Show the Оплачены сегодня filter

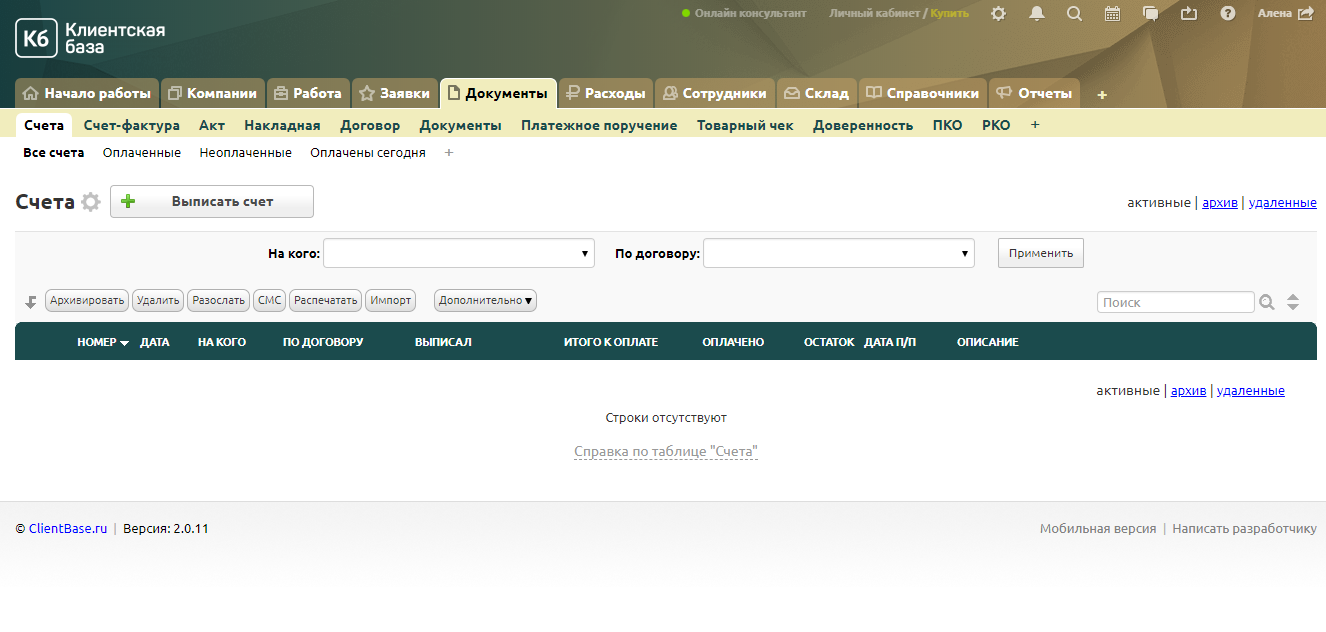tap(368, 153)
